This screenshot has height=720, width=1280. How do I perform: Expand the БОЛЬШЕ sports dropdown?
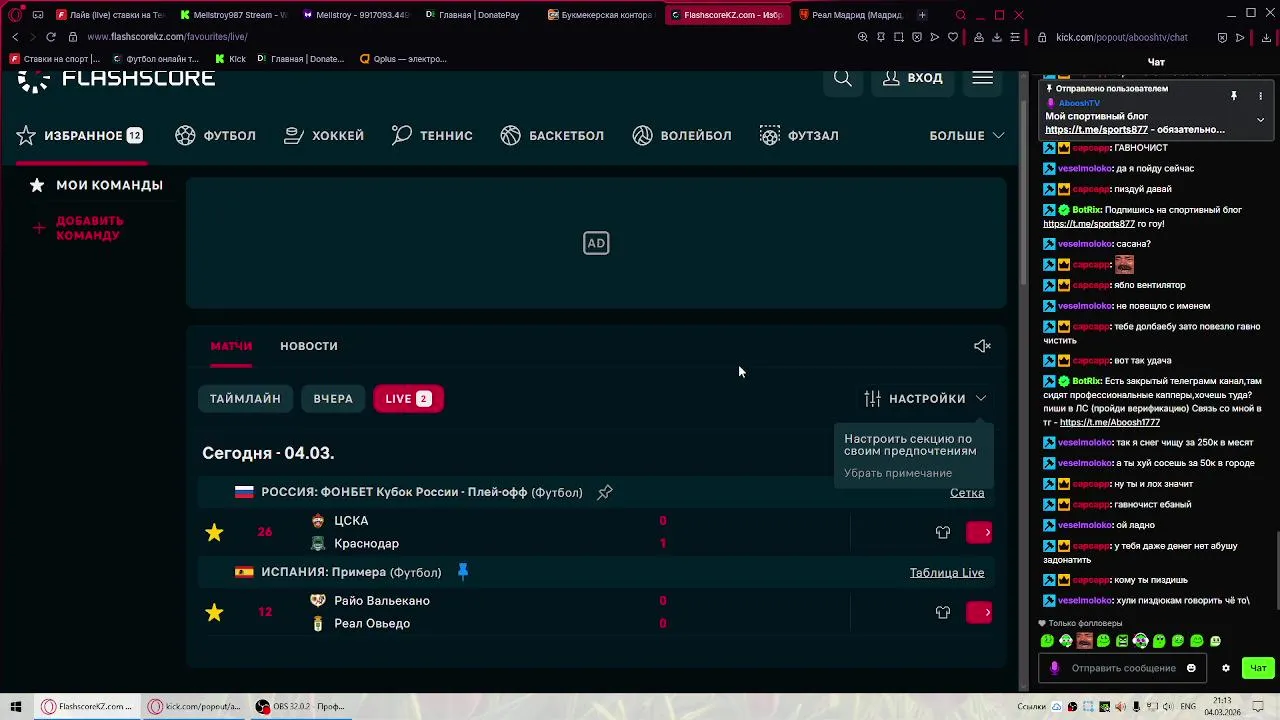click(x=966, y=136)
